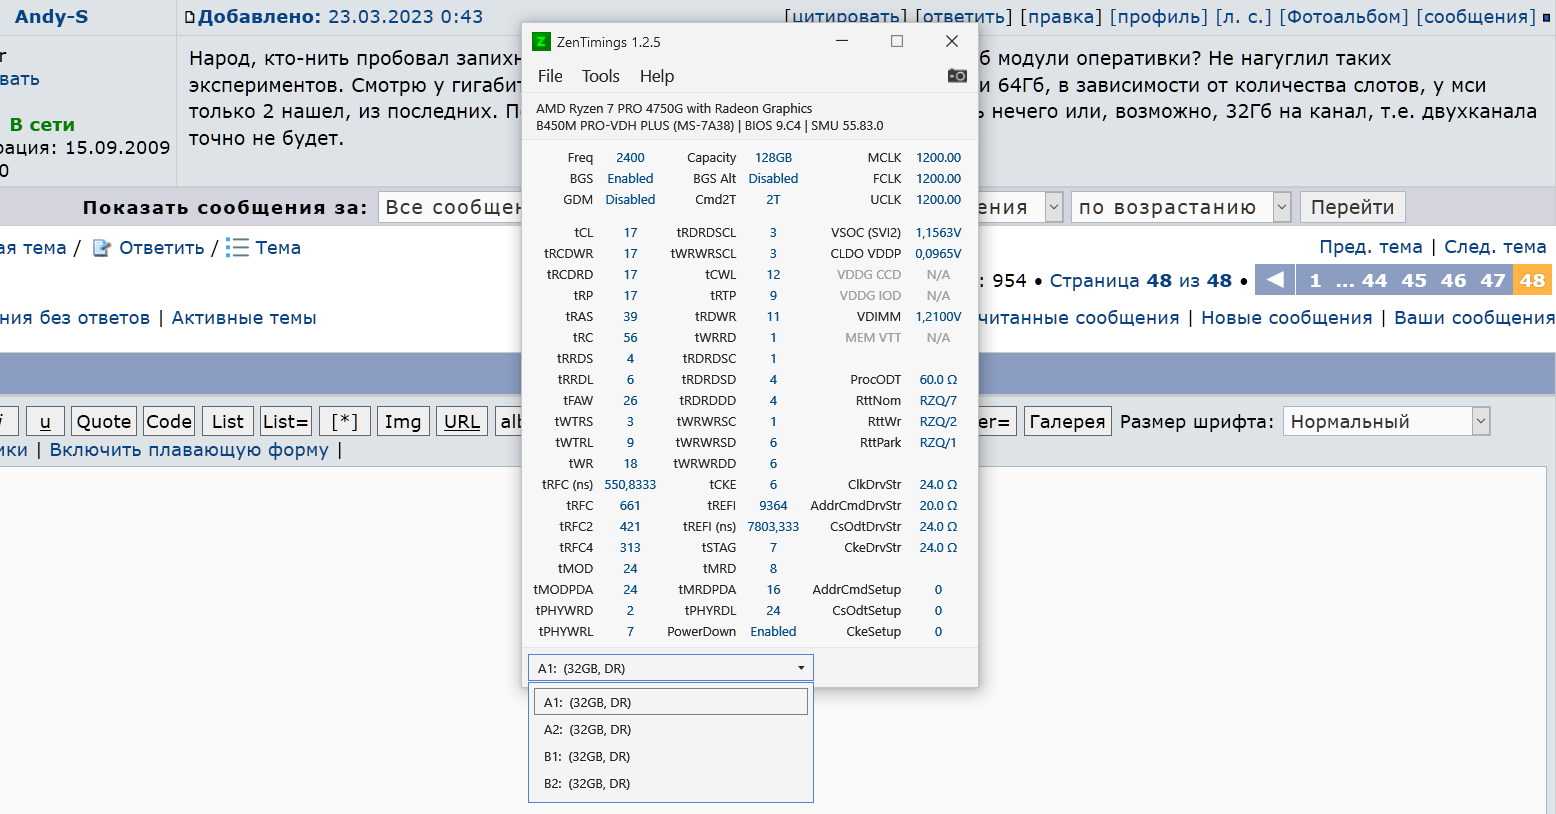Click the URL BBCode button
Viewport: 1556px width, 814px height.
[462, 421]
